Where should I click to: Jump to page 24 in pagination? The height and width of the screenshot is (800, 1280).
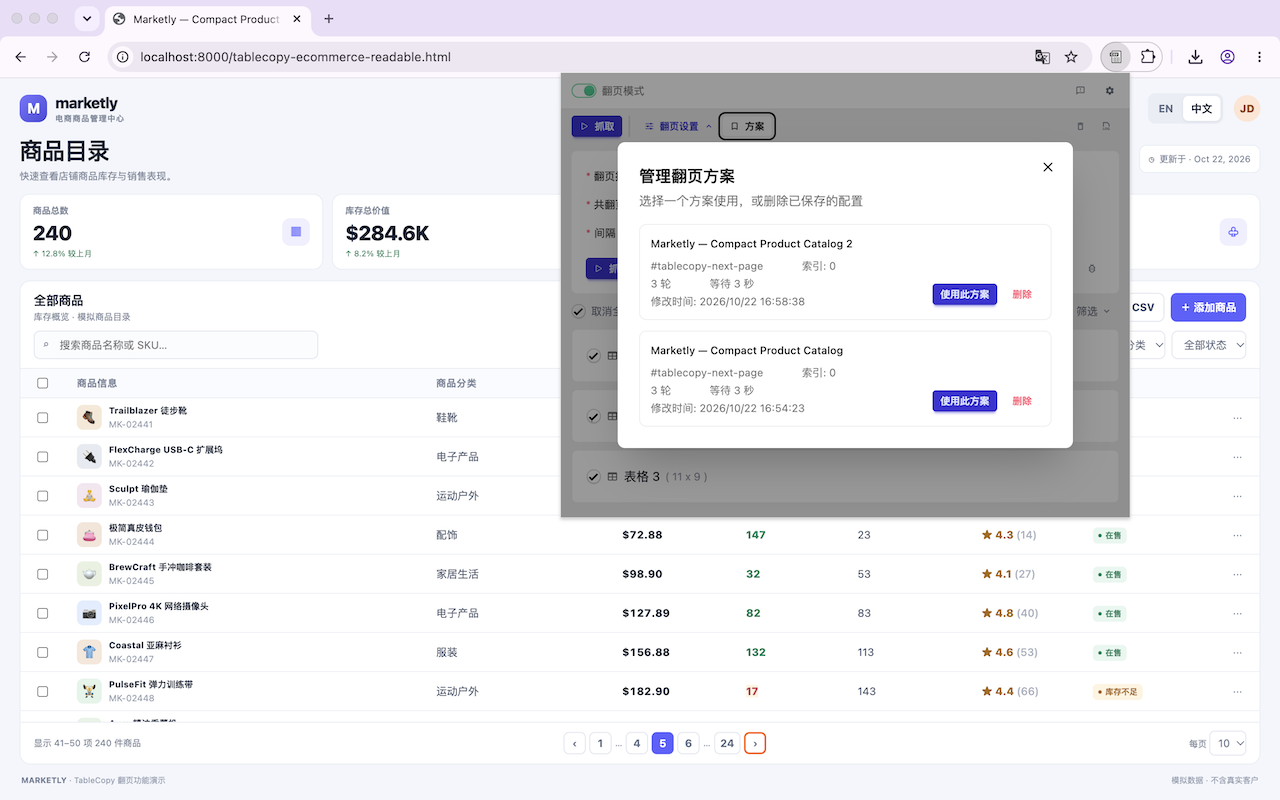(727, 743)
